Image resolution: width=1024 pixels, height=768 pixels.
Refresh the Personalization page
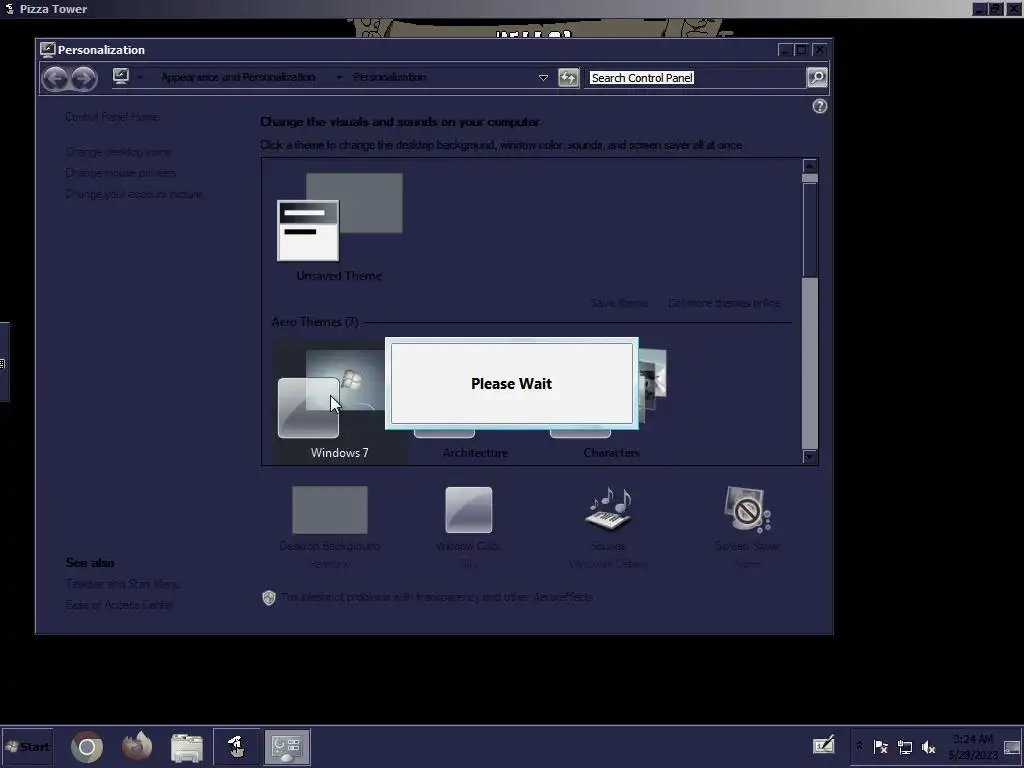568,78
